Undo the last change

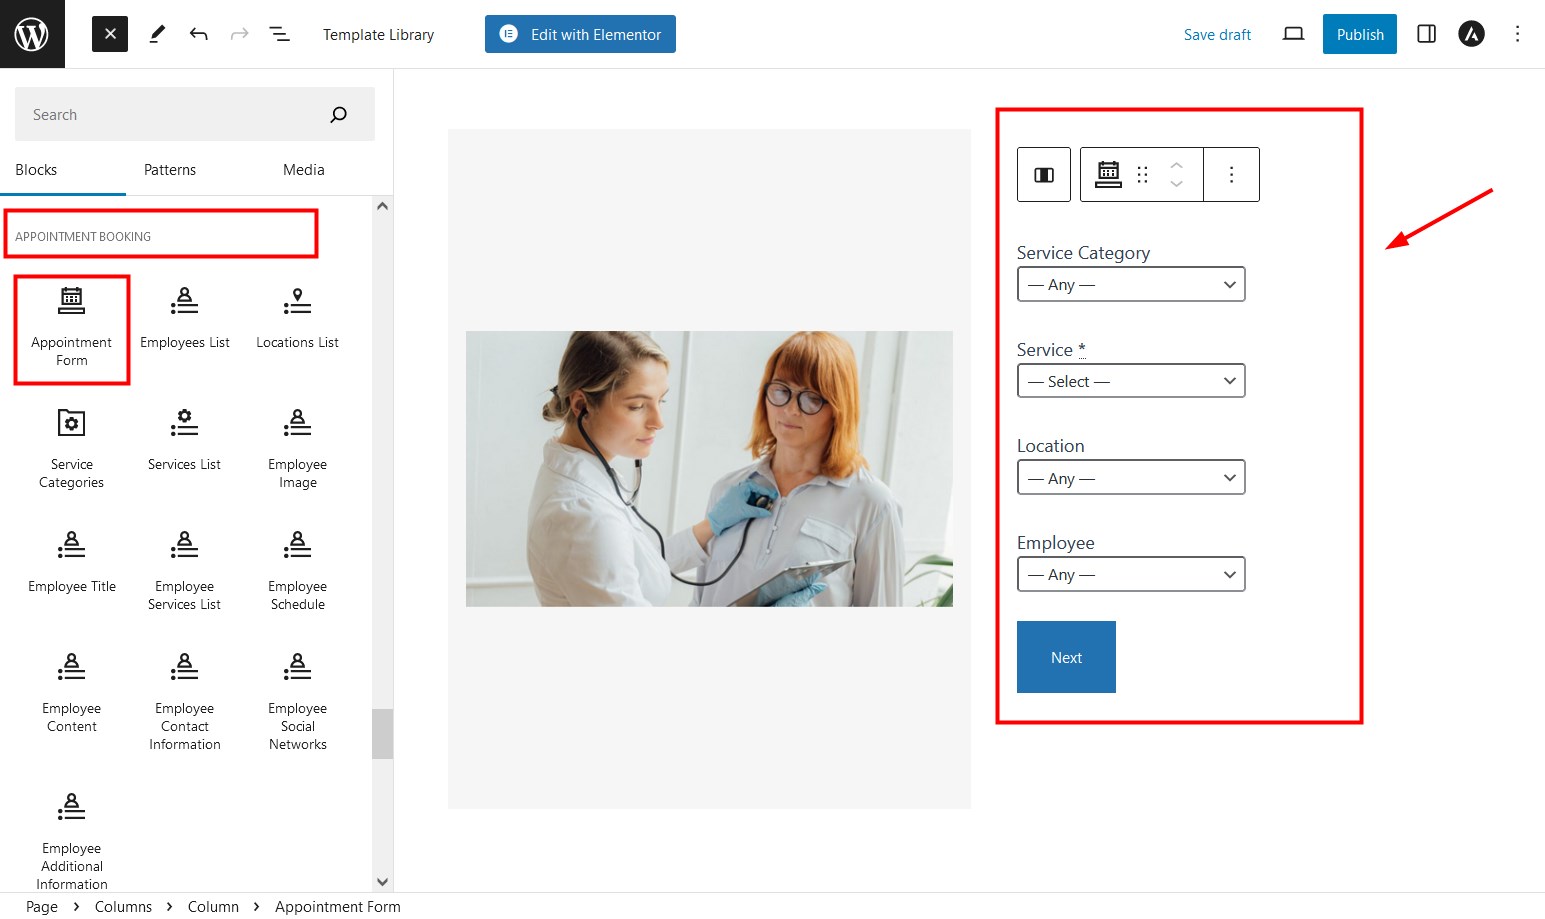[198, 34]
